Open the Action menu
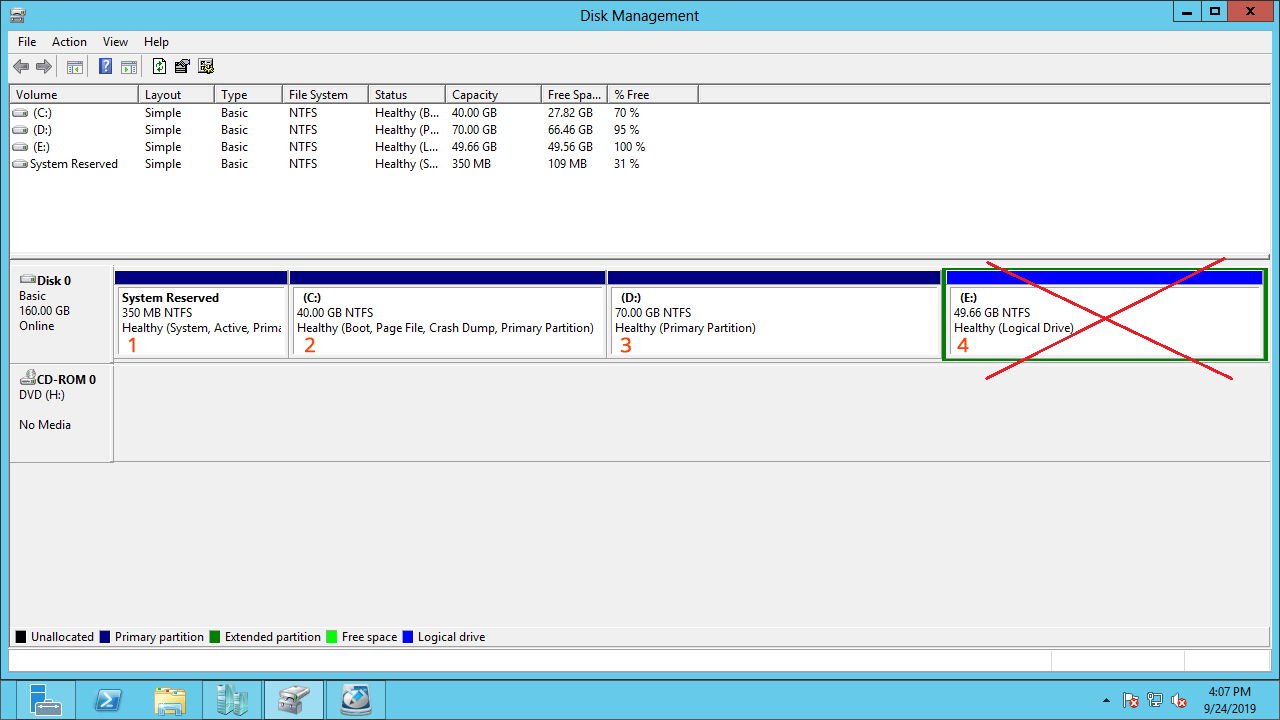This screenshot has height=720, width=1280. point(69,42)
